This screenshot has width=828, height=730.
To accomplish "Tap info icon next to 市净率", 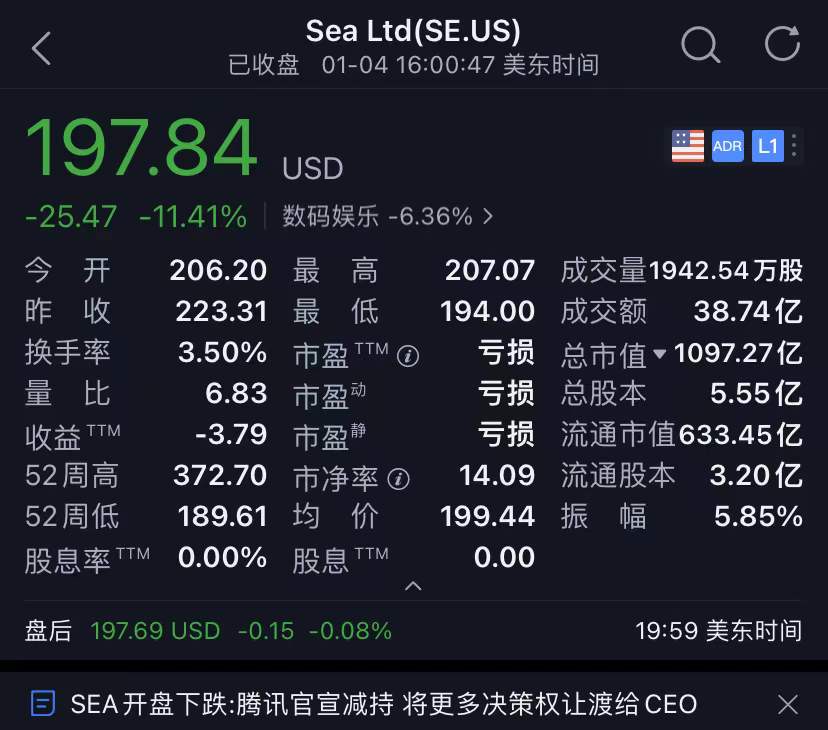I will click(398, 479).
